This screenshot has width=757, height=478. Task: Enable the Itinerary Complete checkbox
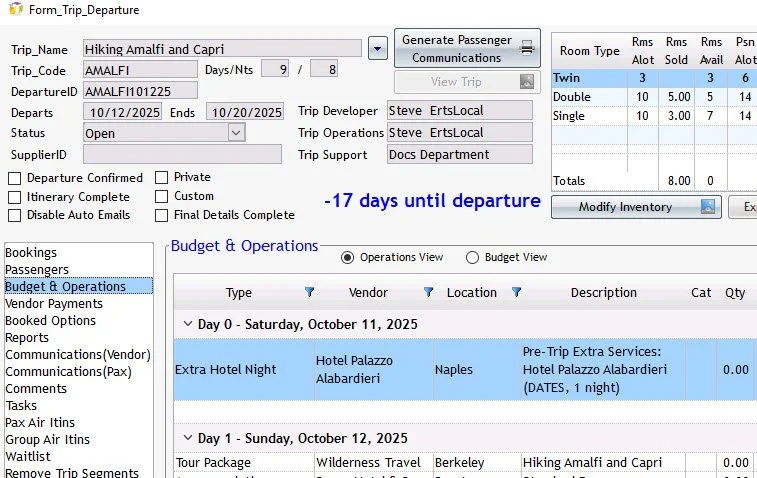click(14, 197)
